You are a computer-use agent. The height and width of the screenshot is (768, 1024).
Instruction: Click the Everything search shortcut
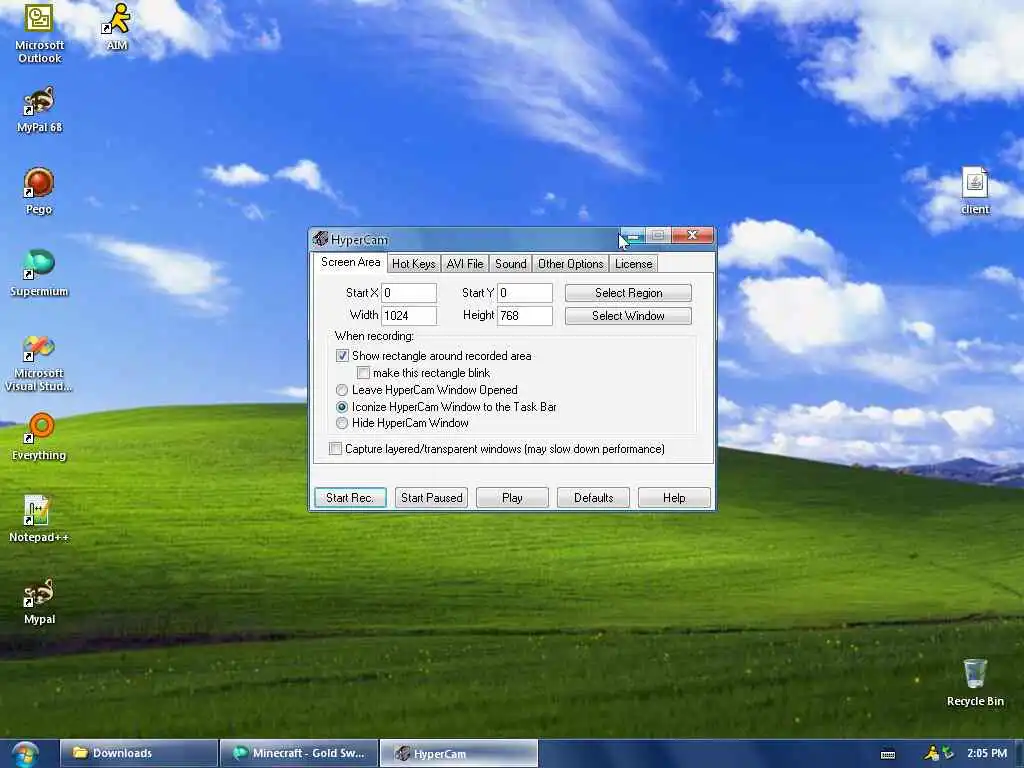(39, 437)
